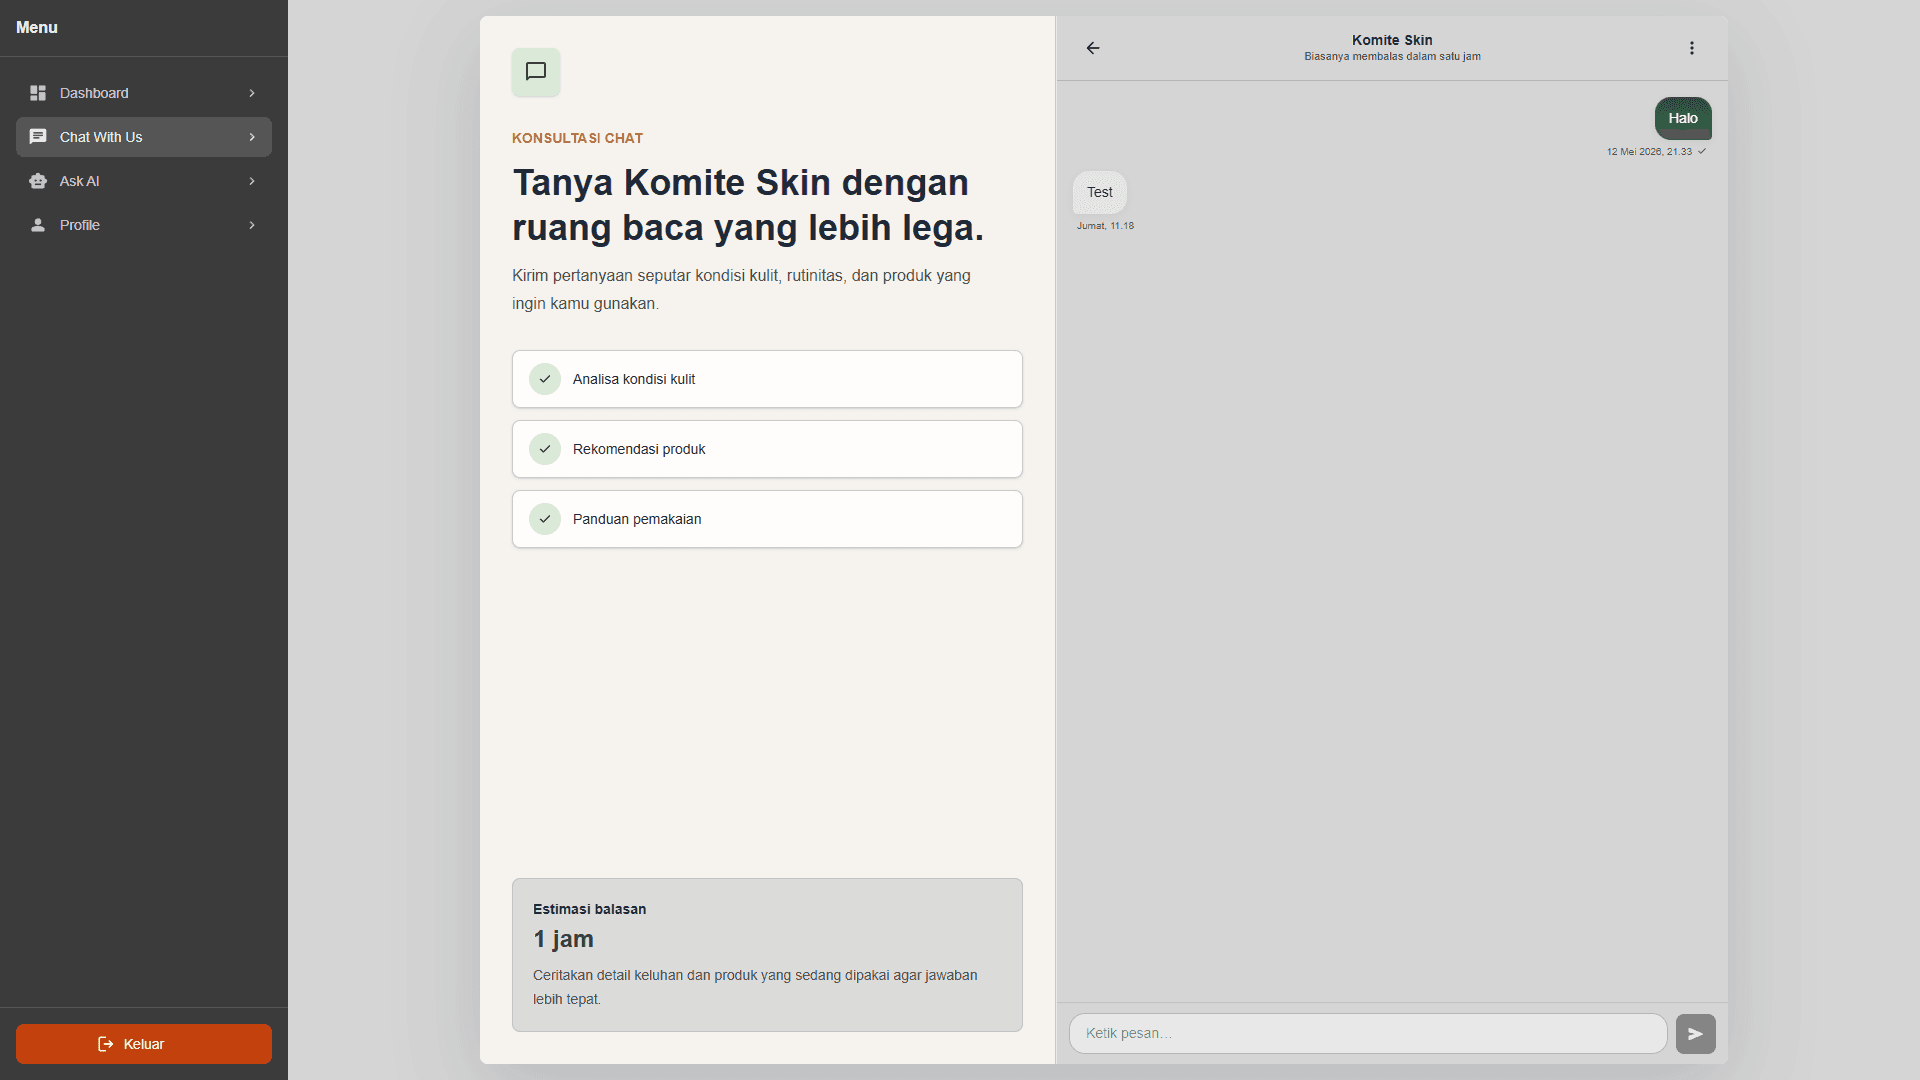This screenshot has width=1920, height=1080.
Task: Go back using the arrow in chat header
Action: tap(1093, 48)
